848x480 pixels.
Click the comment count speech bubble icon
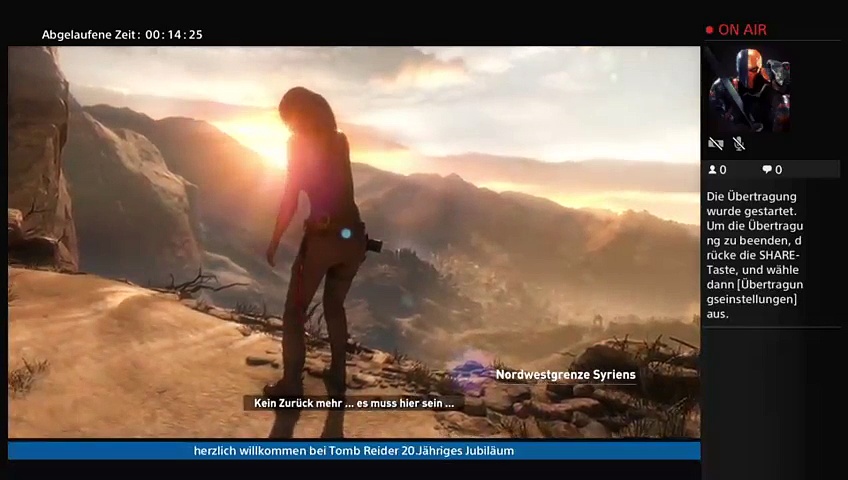coord(767,170)
